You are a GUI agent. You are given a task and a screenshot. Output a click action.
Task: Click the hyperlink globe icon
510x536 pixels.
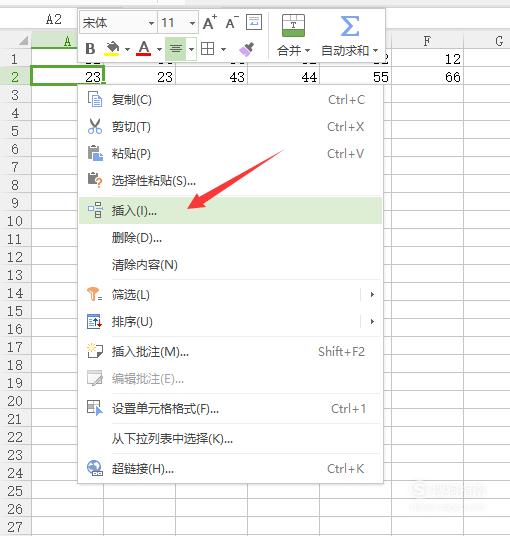tap(95, 468)
